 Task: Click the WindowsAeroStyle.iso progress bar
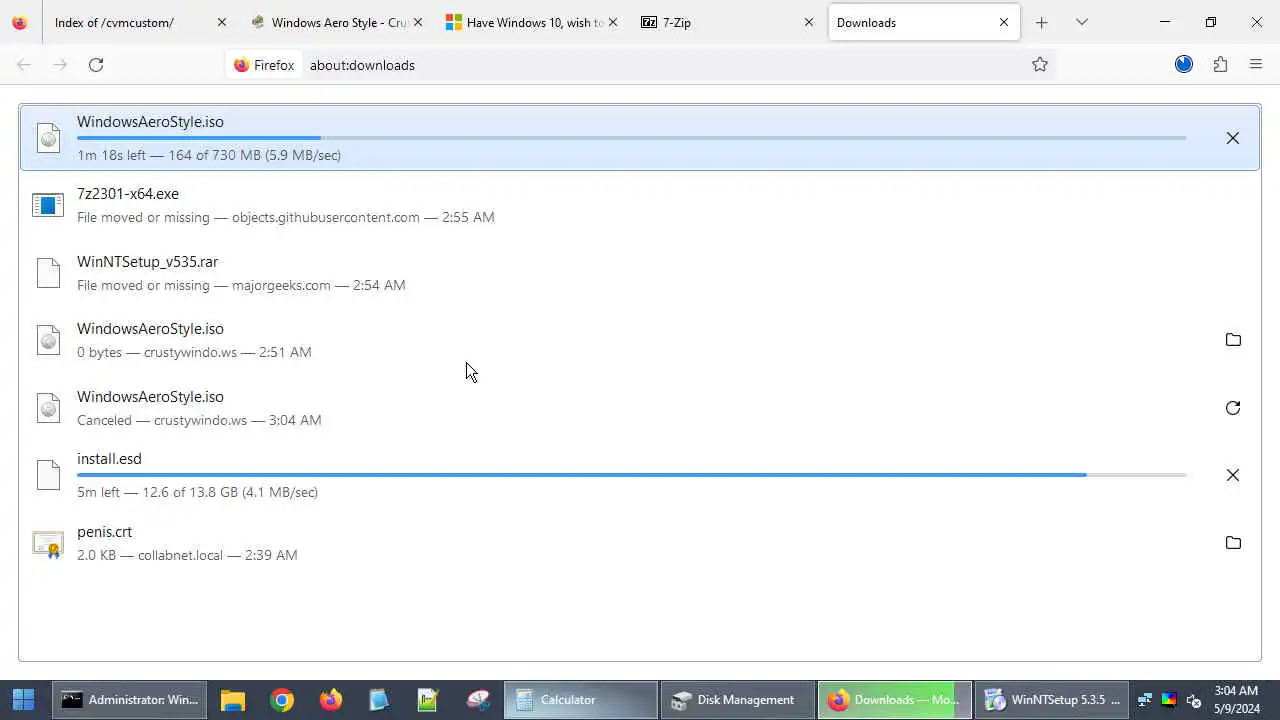pos(632,138)
